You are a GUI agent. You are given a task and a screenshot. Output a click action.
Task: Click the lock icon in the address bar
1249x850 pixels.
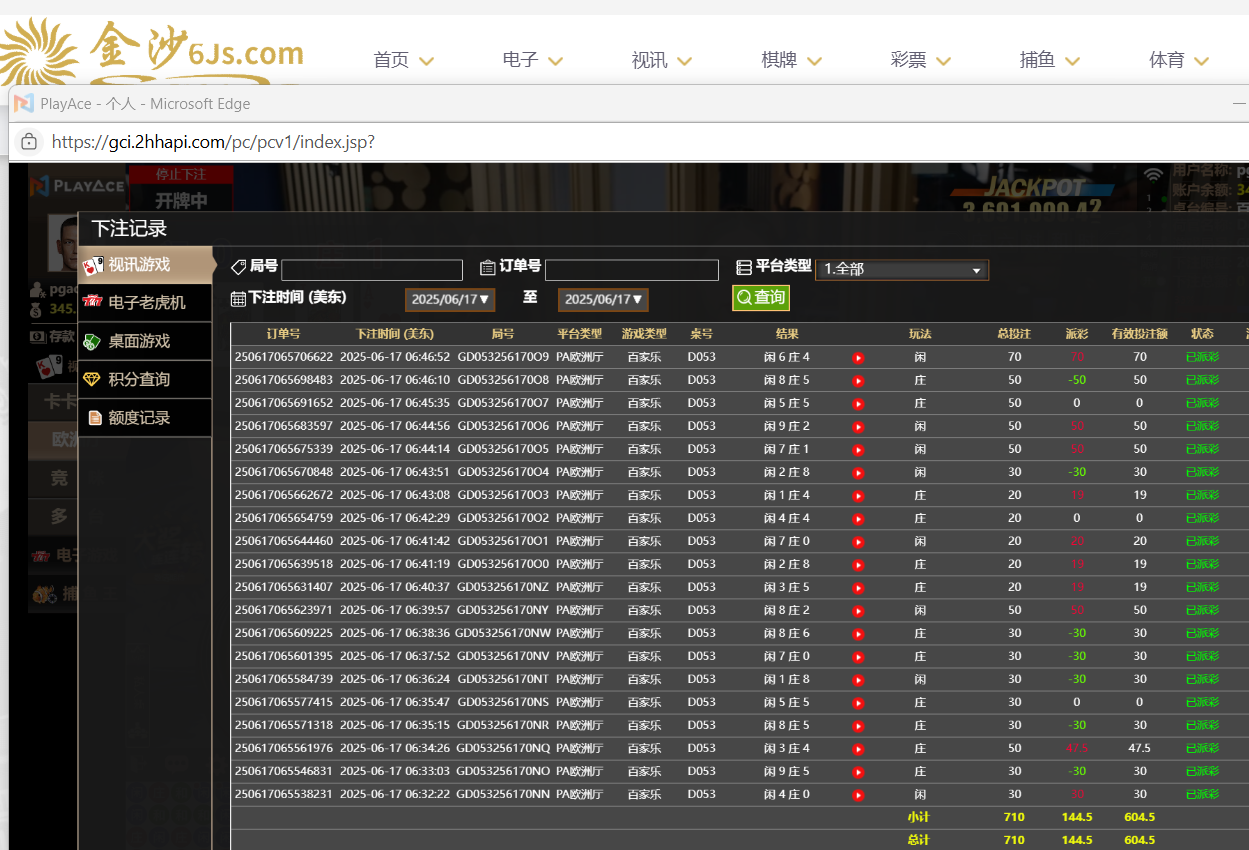[x=29, y=142]
